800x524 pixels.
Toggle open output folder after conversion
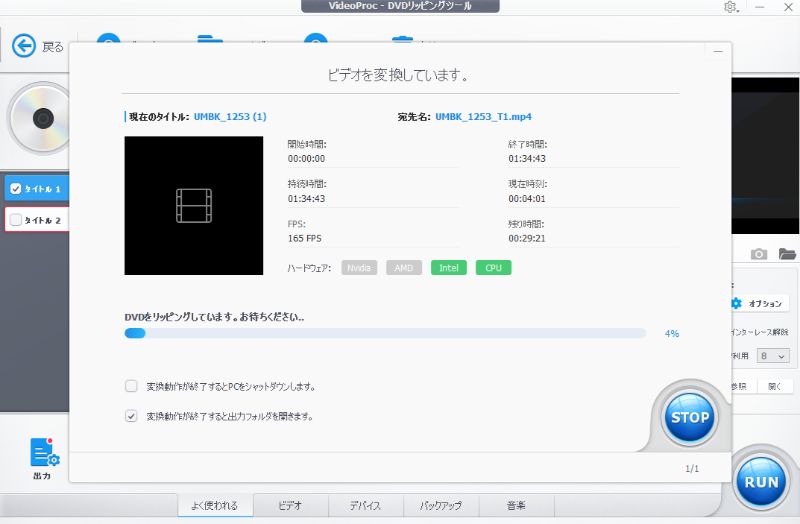(x=131, y=416)
